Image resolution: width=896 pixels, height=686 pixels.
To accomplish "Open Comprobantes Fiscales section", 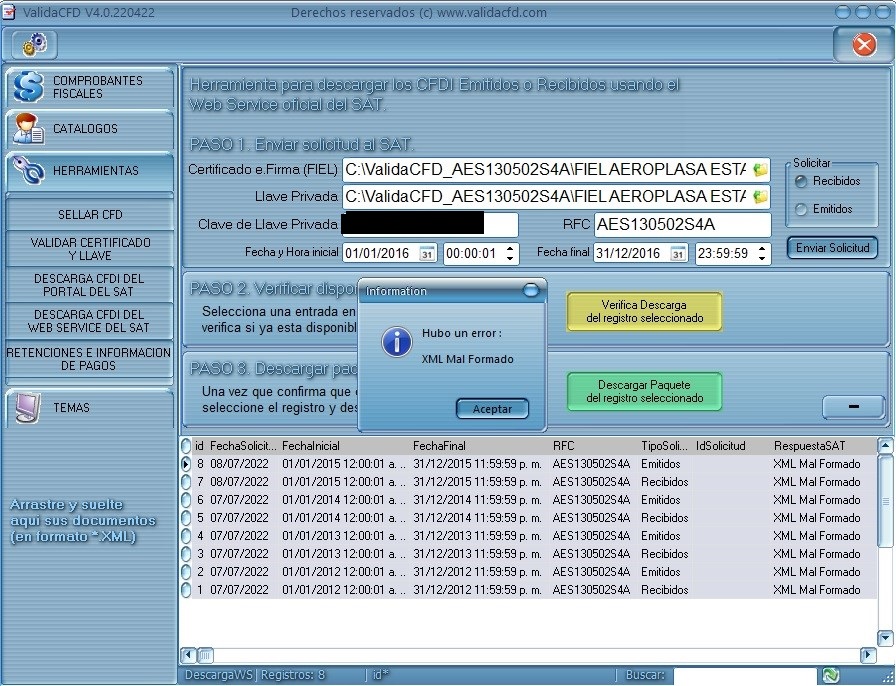I will tap(90, 87).
